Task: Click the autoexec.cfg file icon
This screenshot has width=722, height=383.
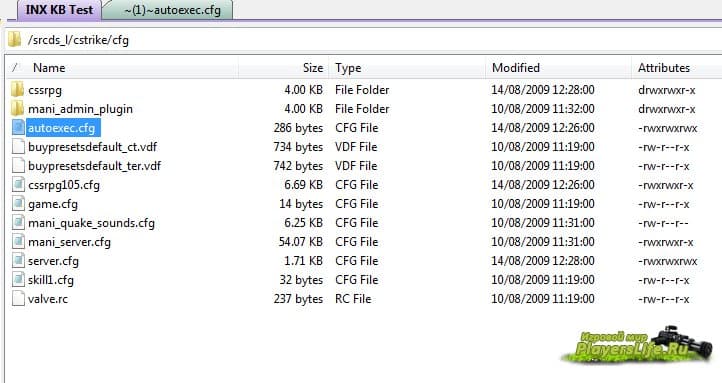Action: click(18, 128)
